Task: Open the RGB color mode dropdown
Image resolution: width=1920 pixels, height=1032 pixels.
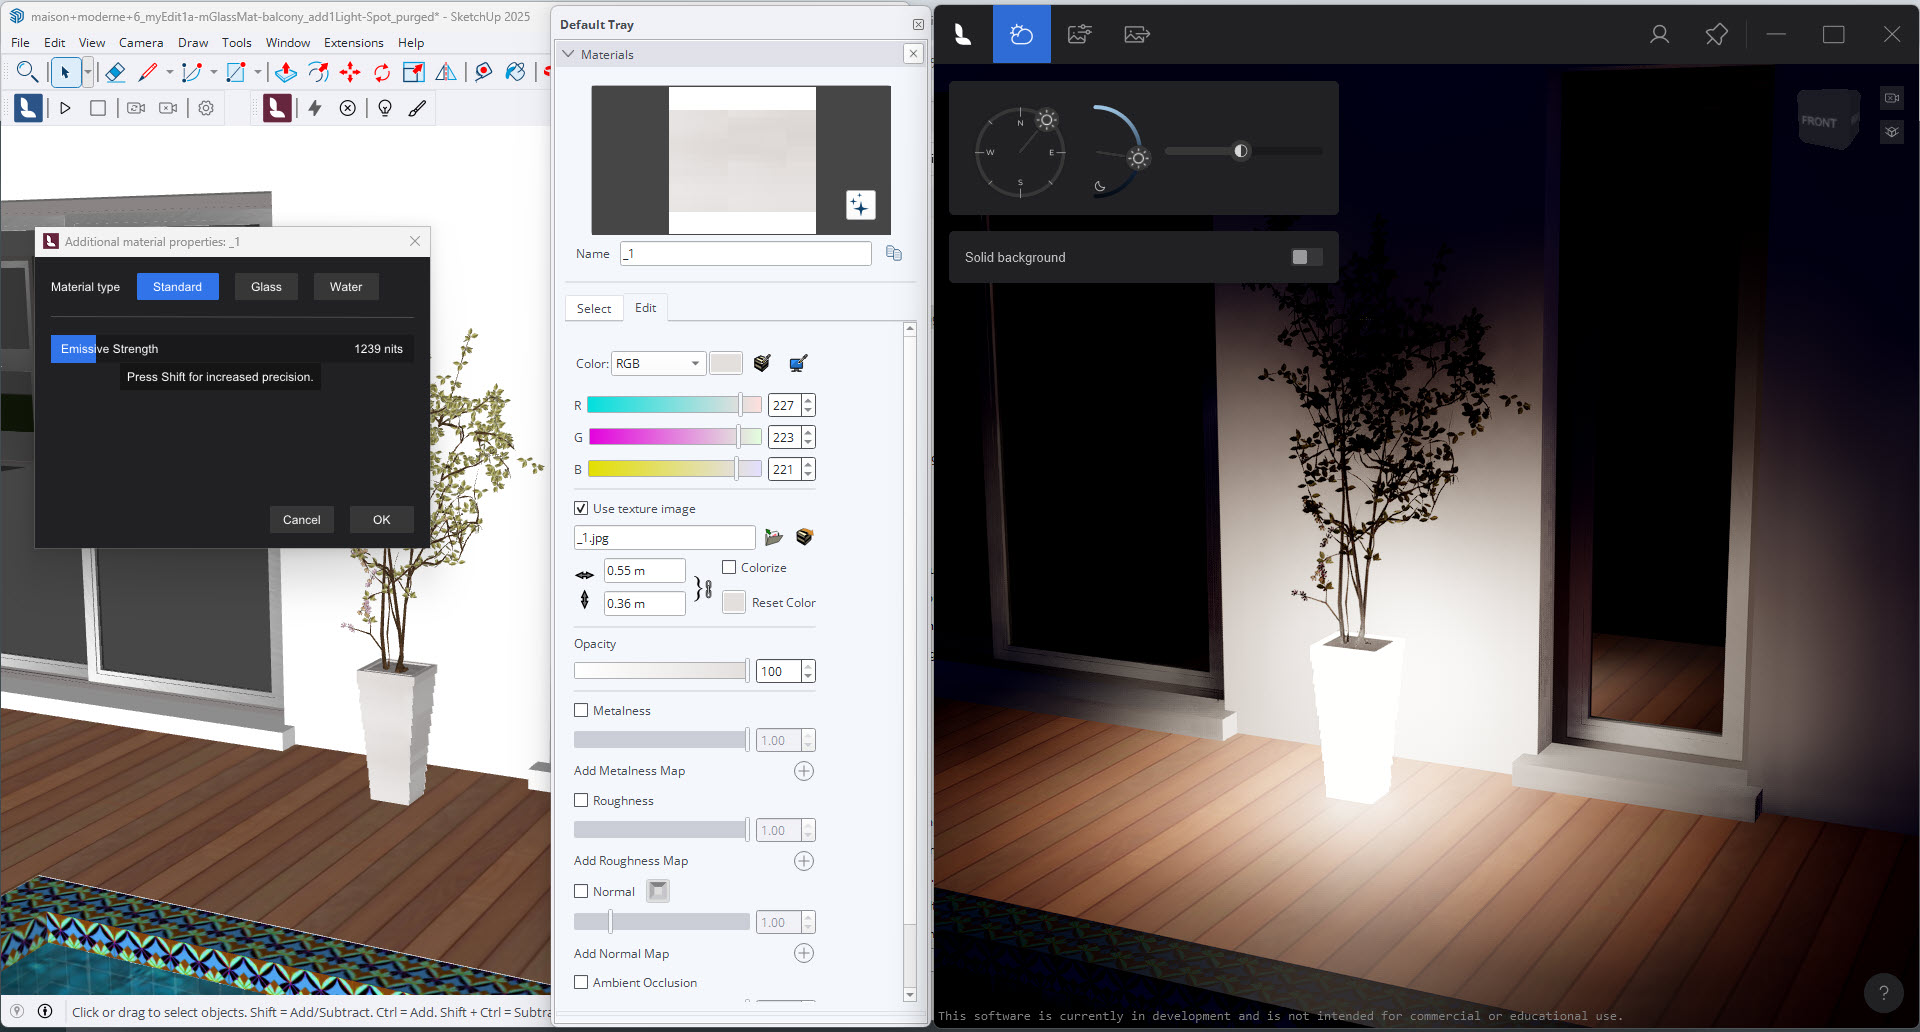Action: [x=658, y=364]
